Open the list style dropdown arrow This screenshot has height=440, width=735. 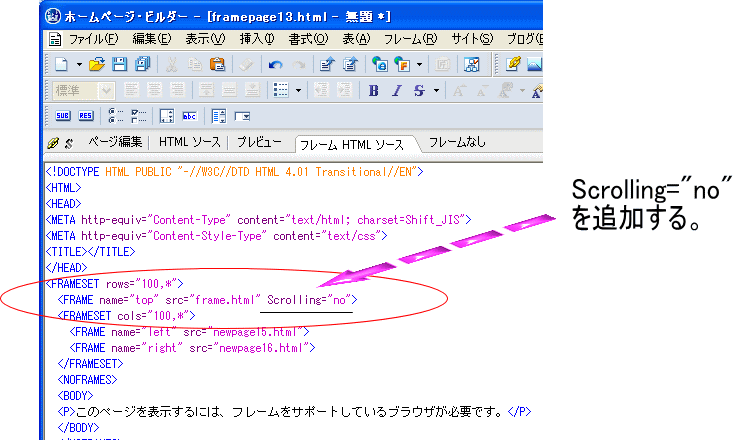[x=298, y=90]
